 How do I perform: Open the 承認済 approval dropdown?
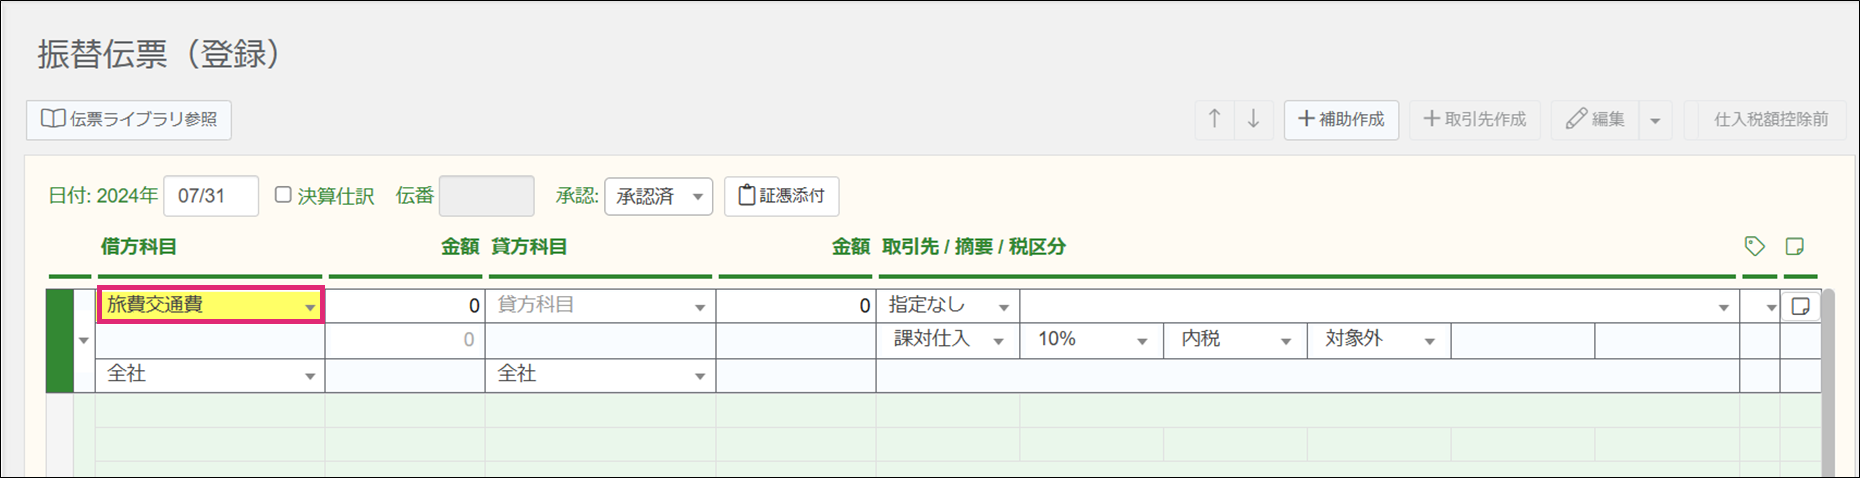pos(658,196)
